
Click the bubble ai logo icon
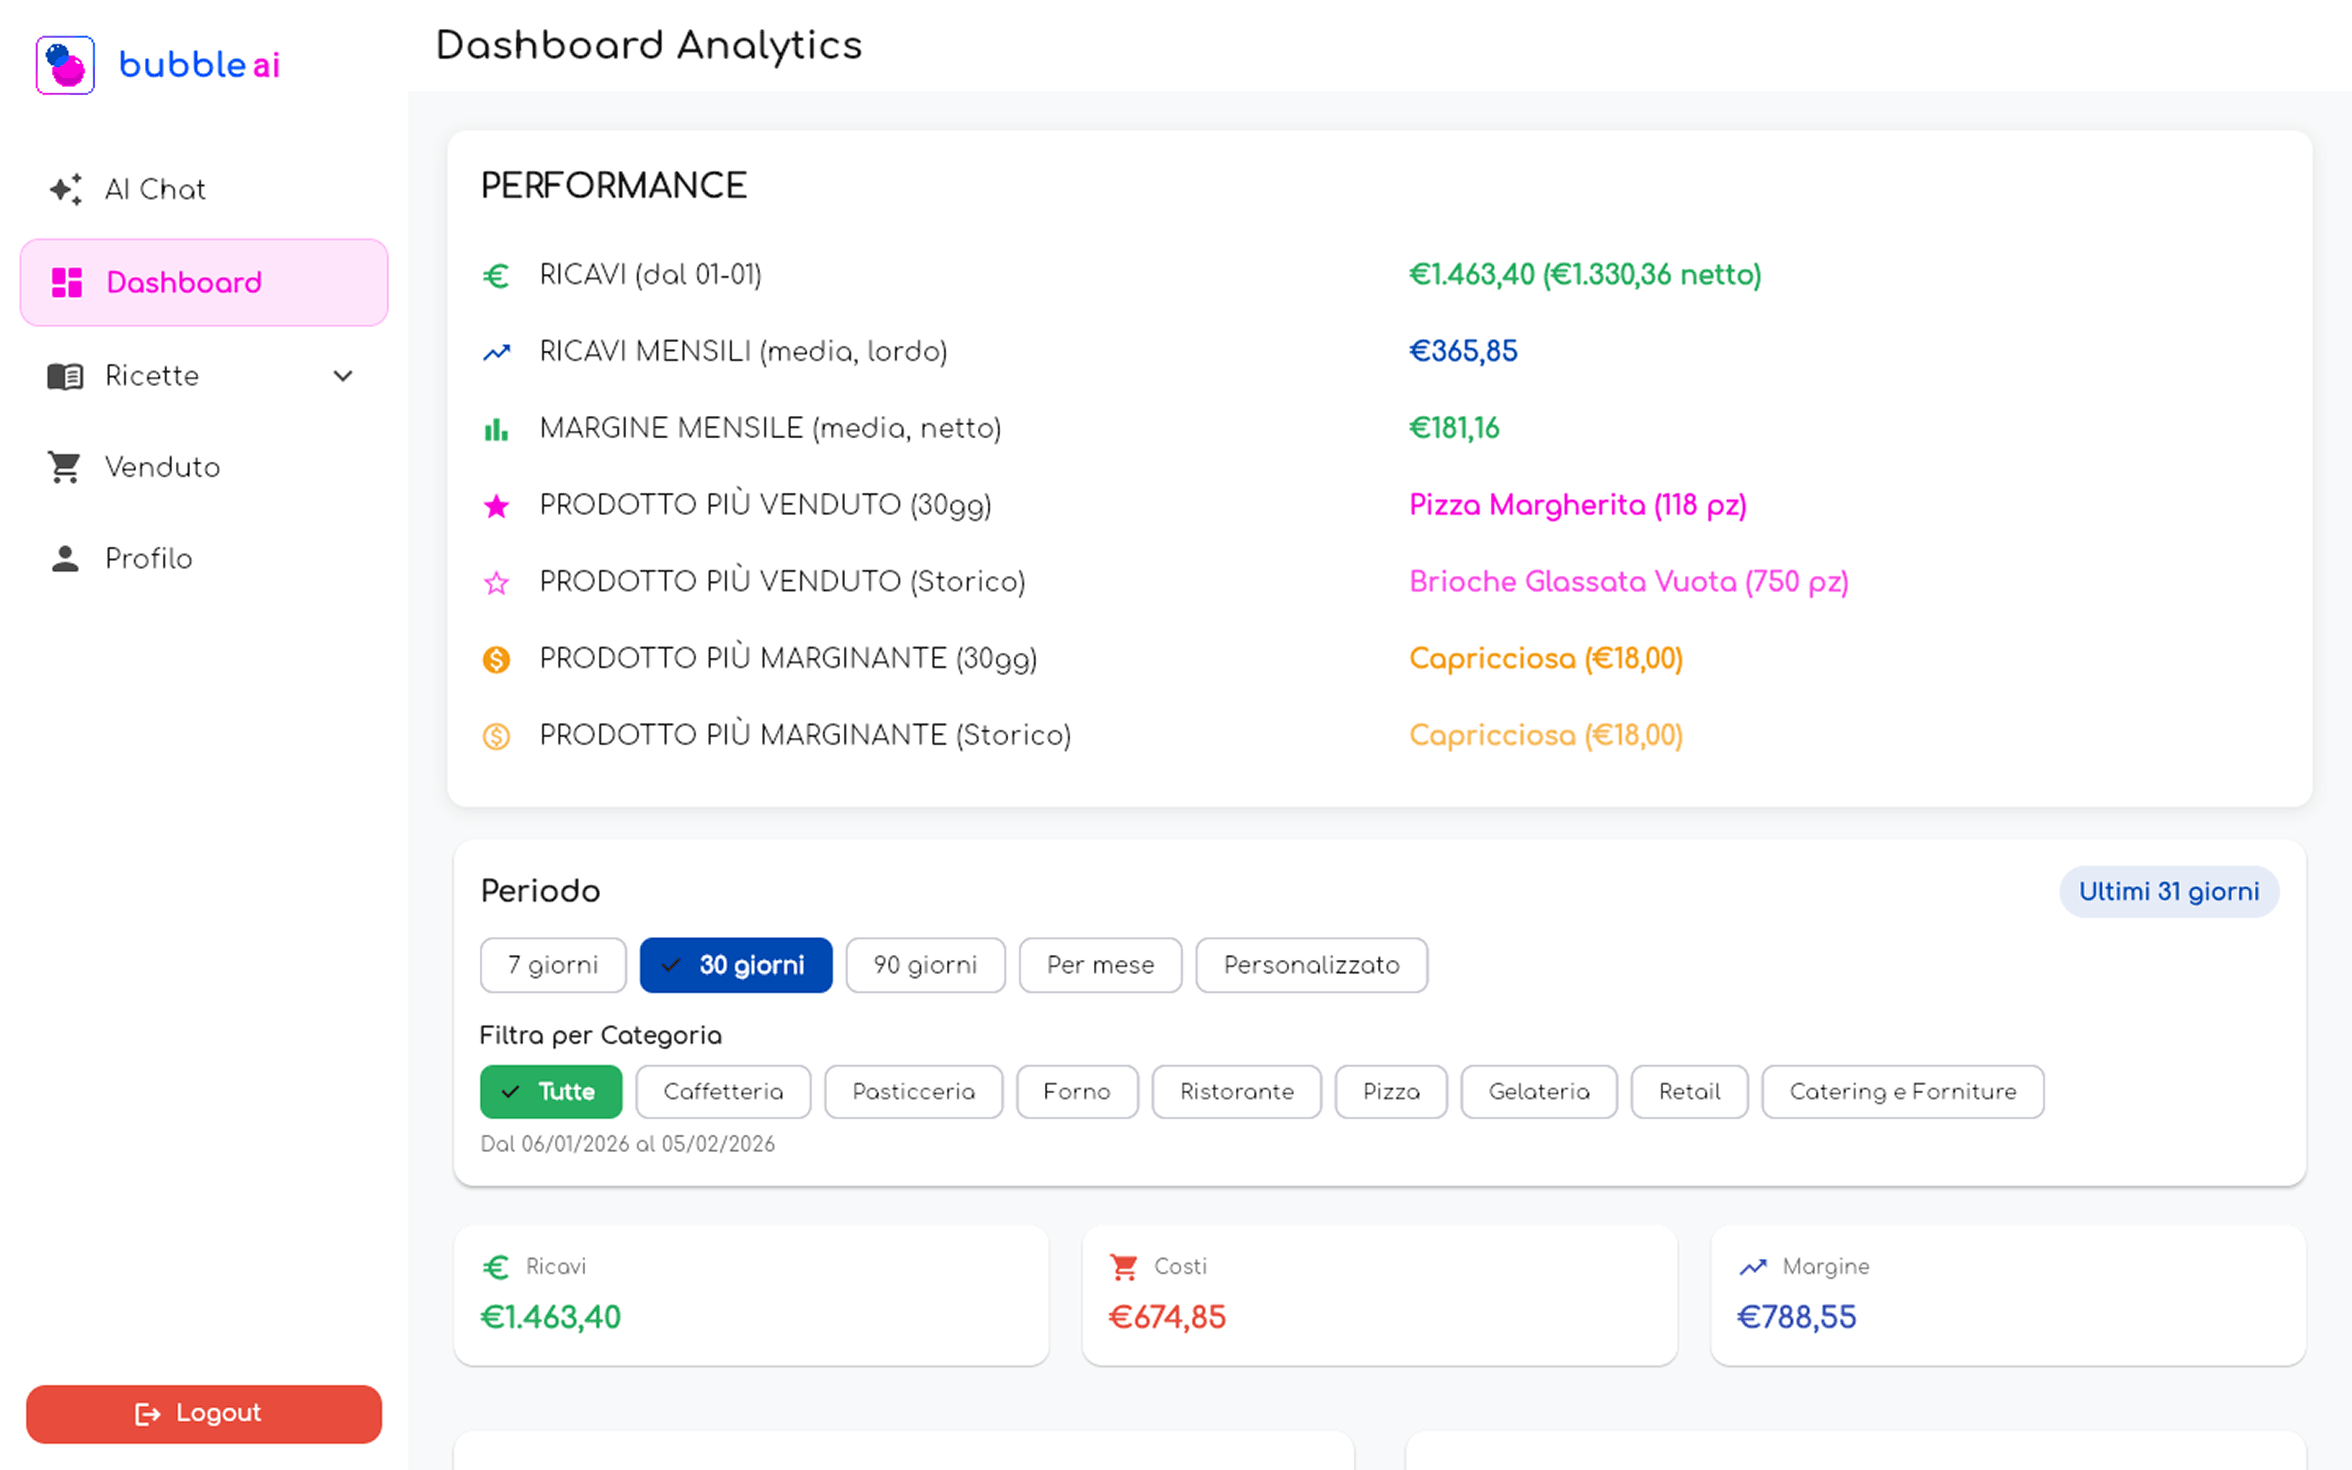pos(65,65)
